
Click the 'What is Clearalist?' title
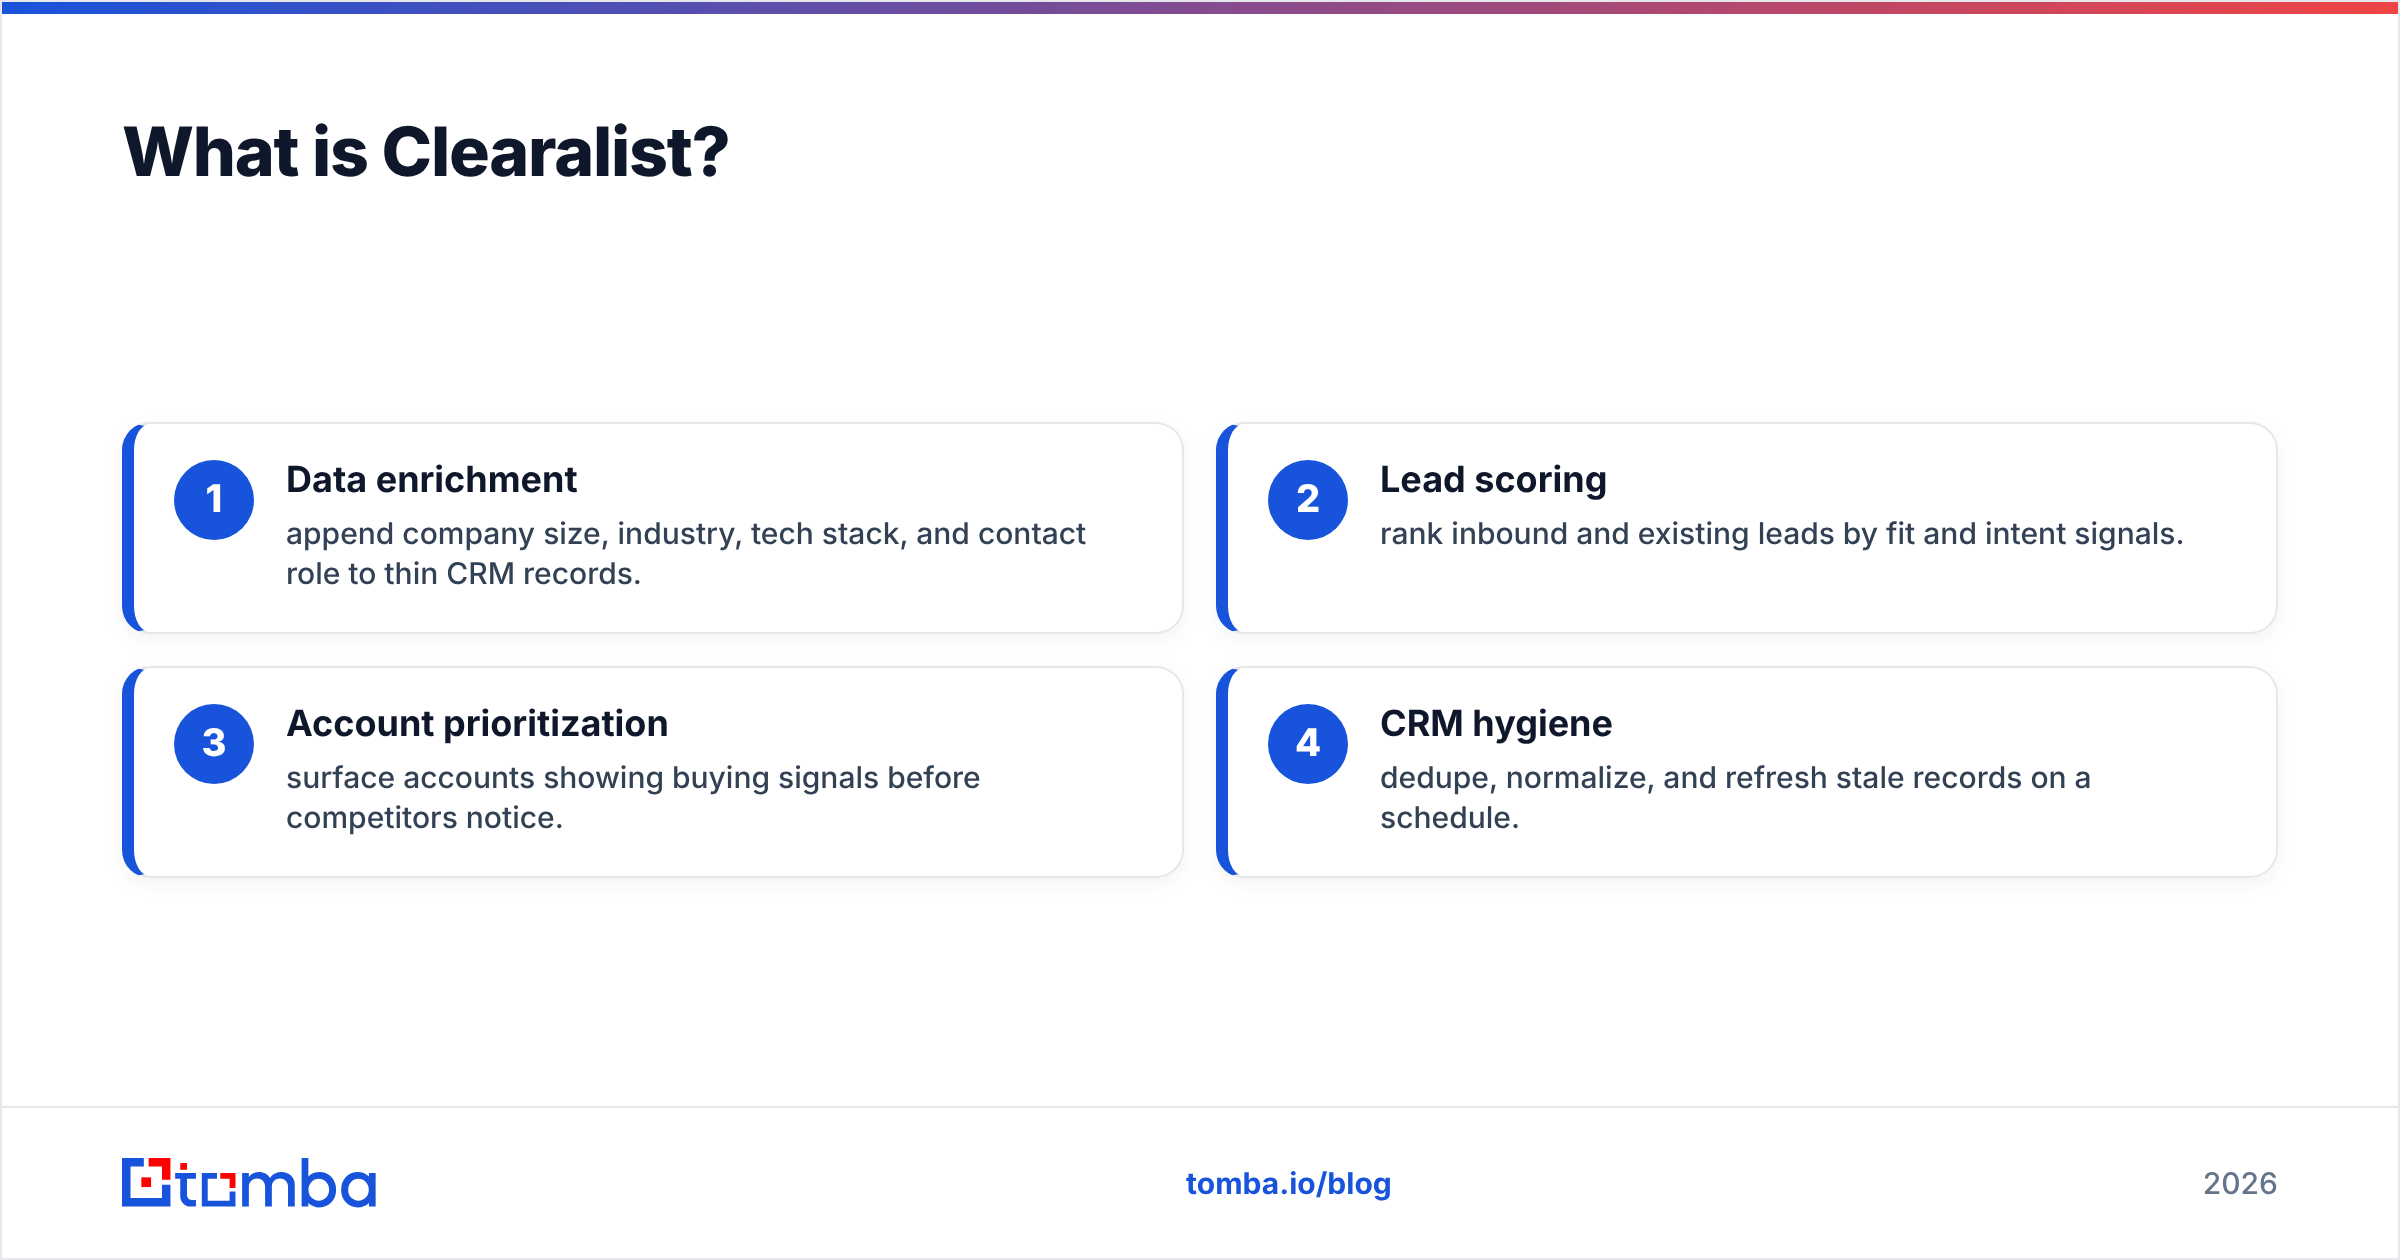pyautogui.click(x=426, y=152)
